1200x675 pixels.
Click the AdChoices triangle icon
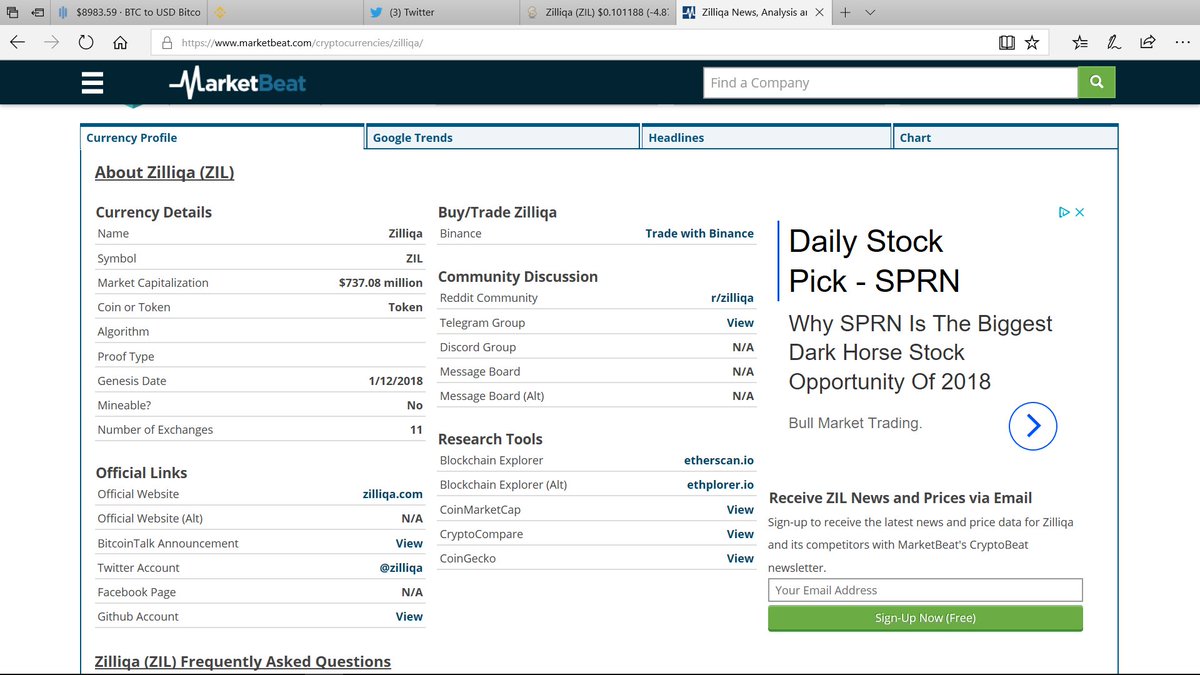click(1065, 212)
